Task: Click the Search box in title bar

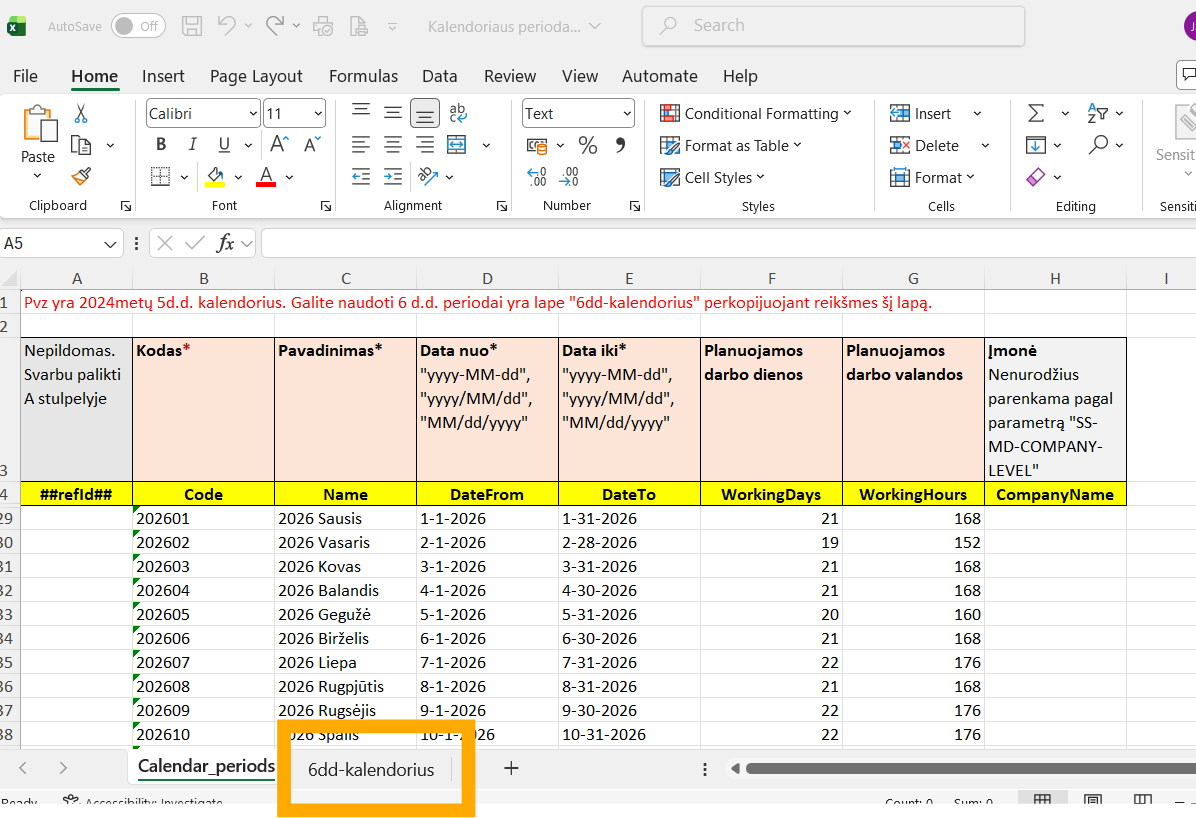Action: (x=834, y=26)
